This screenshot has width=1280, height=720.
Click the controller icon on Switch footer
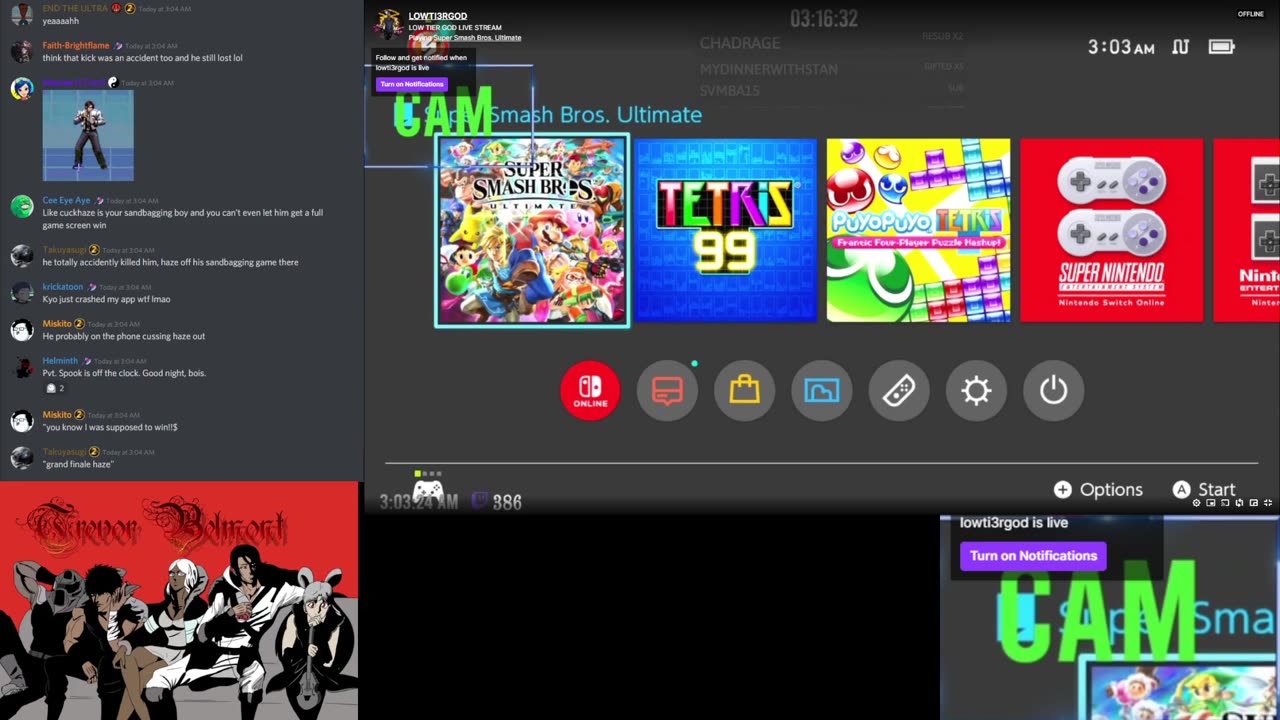point(428,490)
